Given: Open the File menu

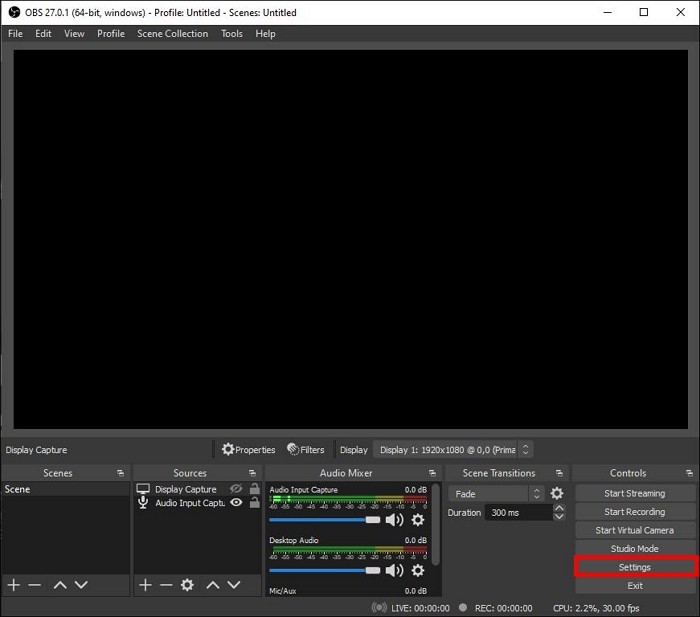Looking at the screenshot, I should point(15,33).
